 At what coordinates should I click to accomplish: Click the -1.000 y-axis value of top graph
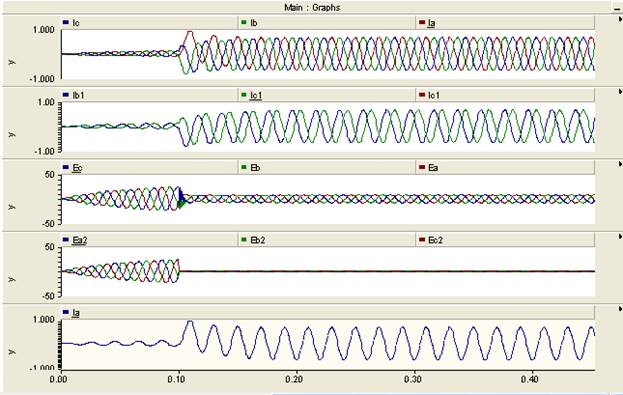pyautogui.click(x=42, y=79)
